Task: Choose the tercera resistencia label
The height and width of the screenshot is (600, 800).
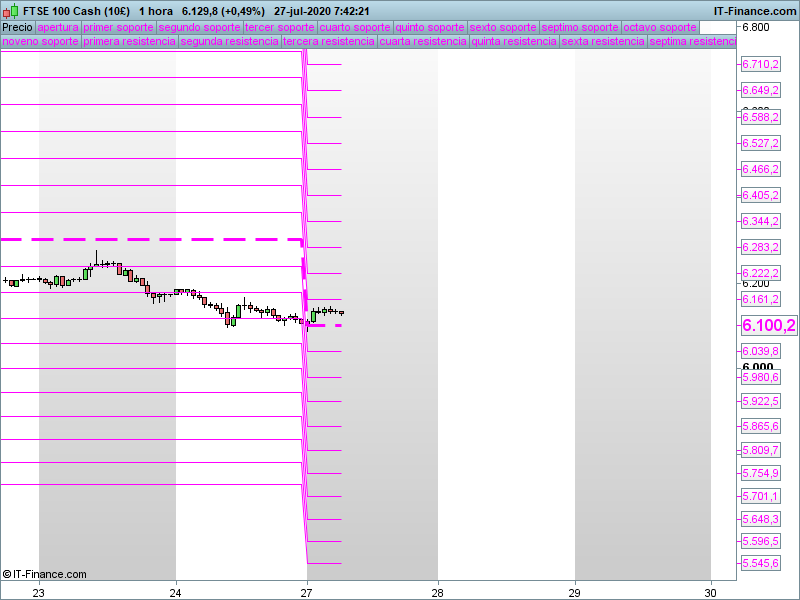Action: point(329,41)
